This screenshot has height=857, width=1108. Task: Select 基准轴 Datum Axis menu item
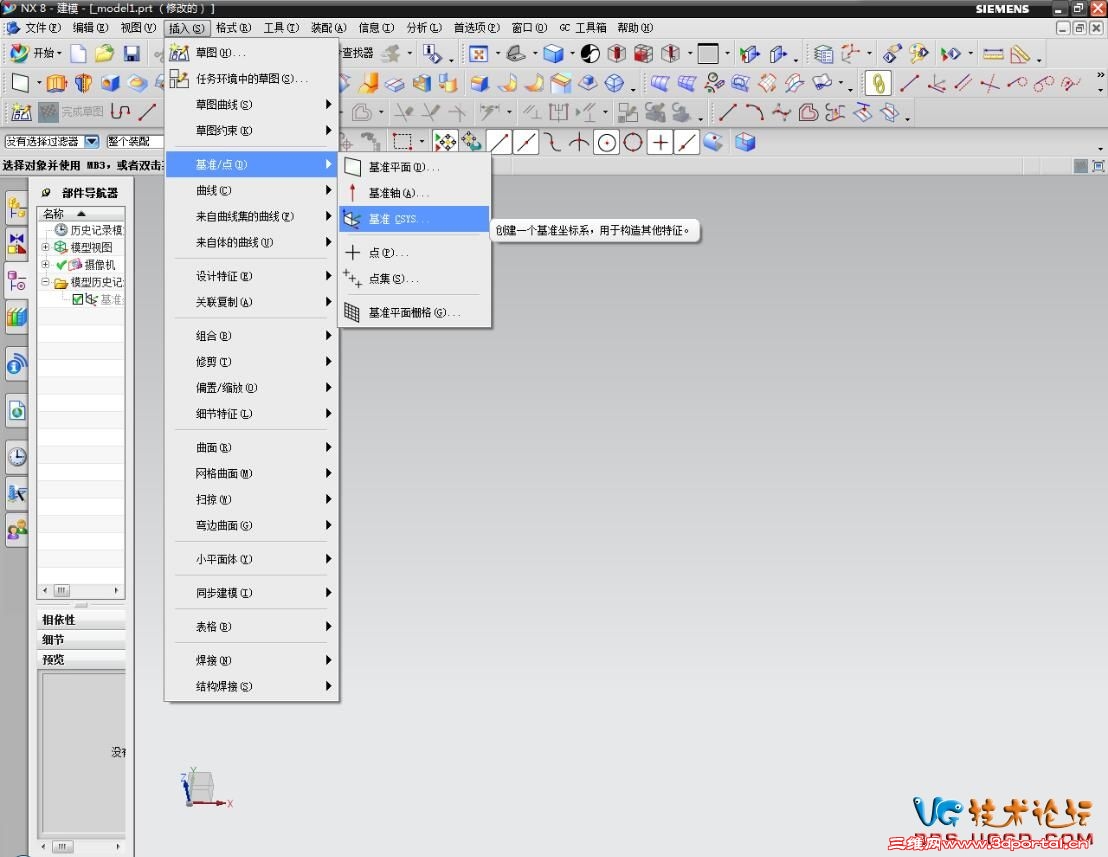pyautogui.click(x=414, y=193)
